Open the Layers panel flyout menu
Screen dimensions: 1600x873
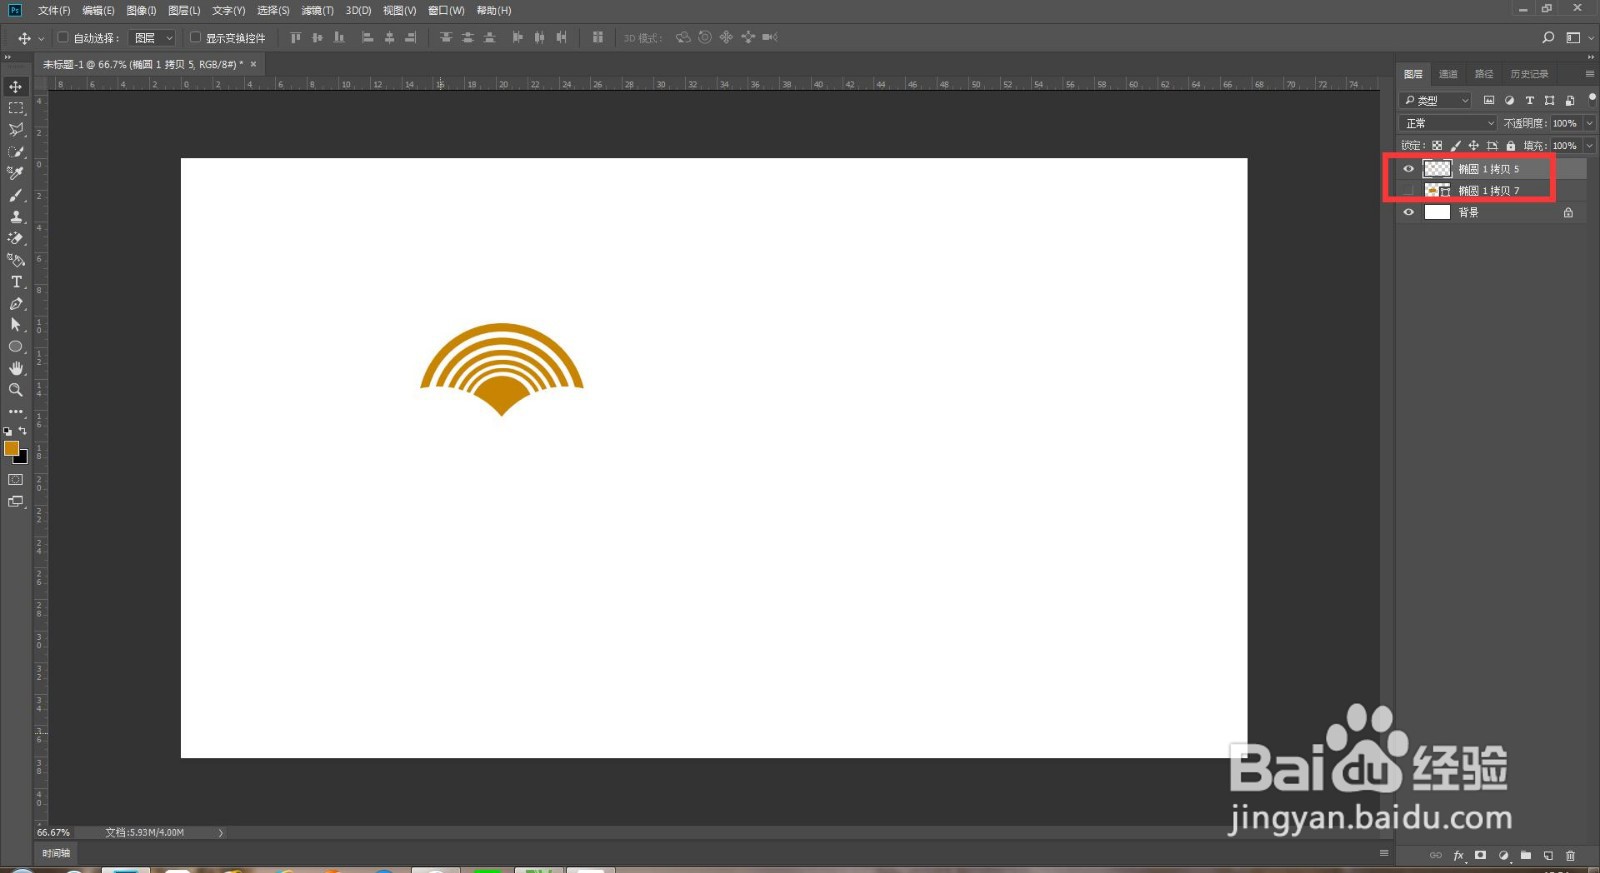1589,74
